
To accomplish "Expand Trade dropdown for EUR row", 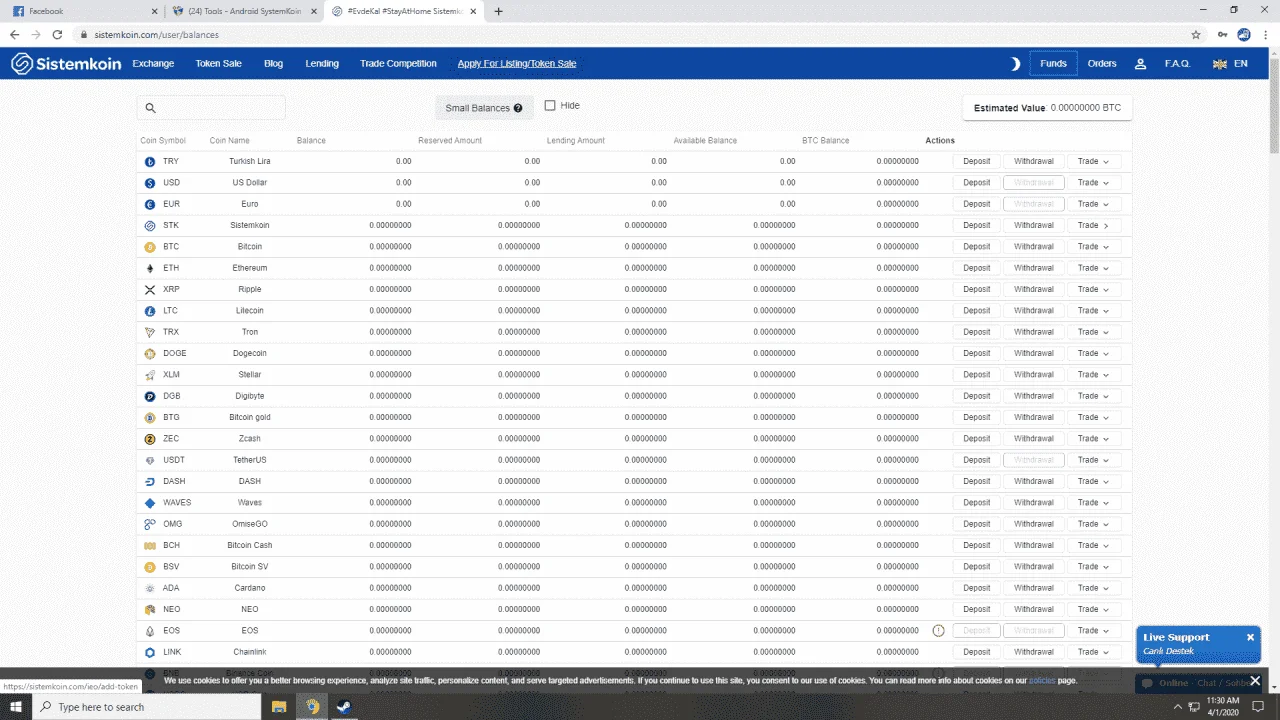I will (1094, 204).
